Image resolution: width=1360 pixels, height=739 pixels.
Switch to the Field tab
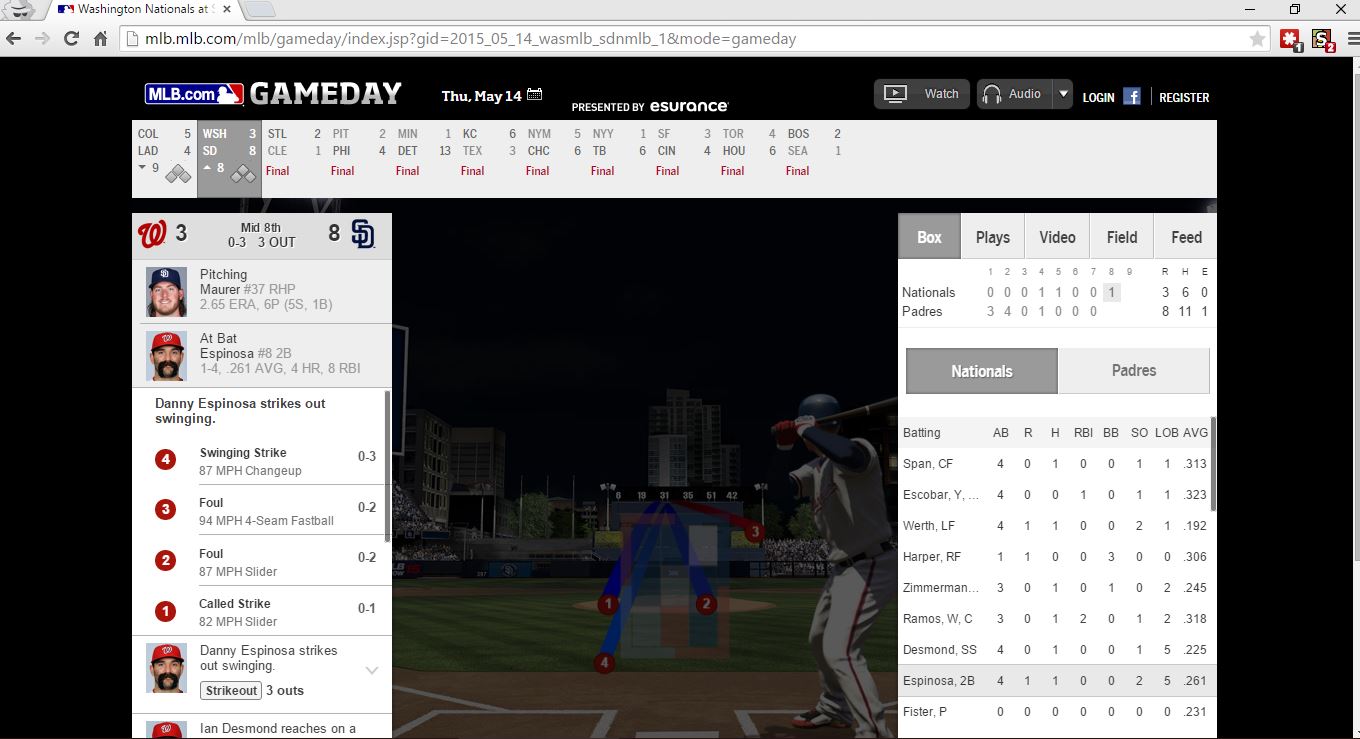1122,237
